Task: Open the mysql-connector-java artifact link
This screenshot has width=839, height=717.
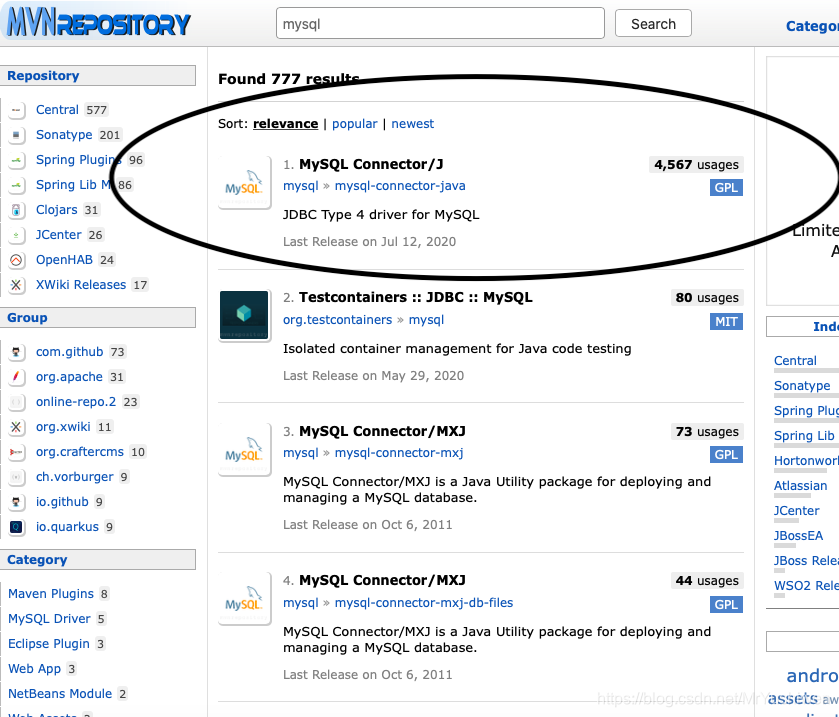Action: pyautogui.click(x=400, y=186)
